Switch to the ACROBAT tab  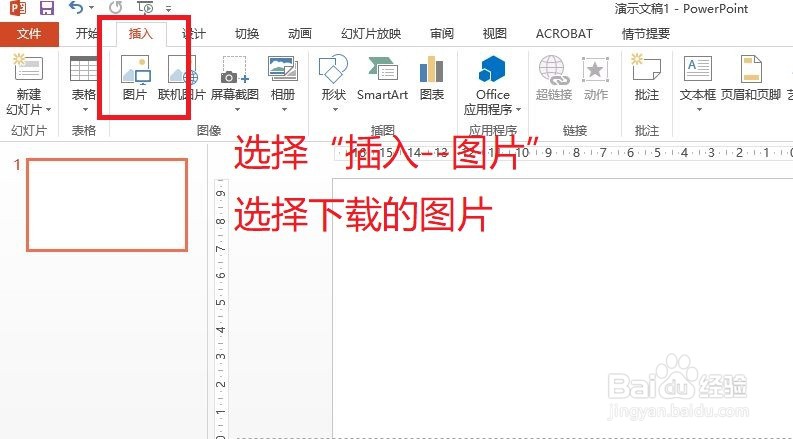click(x=564, y=34)
